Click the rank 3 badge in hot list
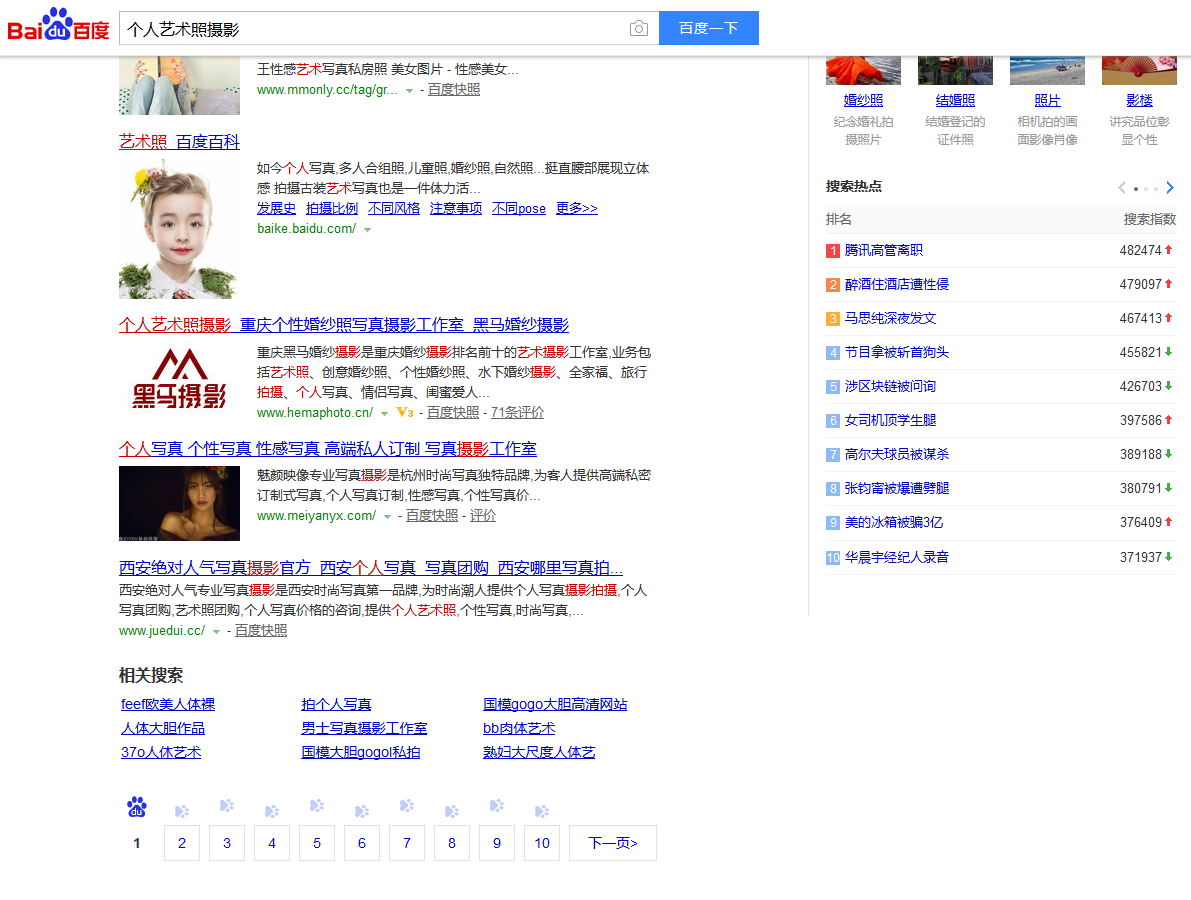1191x900 pixels. tap(833, 319)
